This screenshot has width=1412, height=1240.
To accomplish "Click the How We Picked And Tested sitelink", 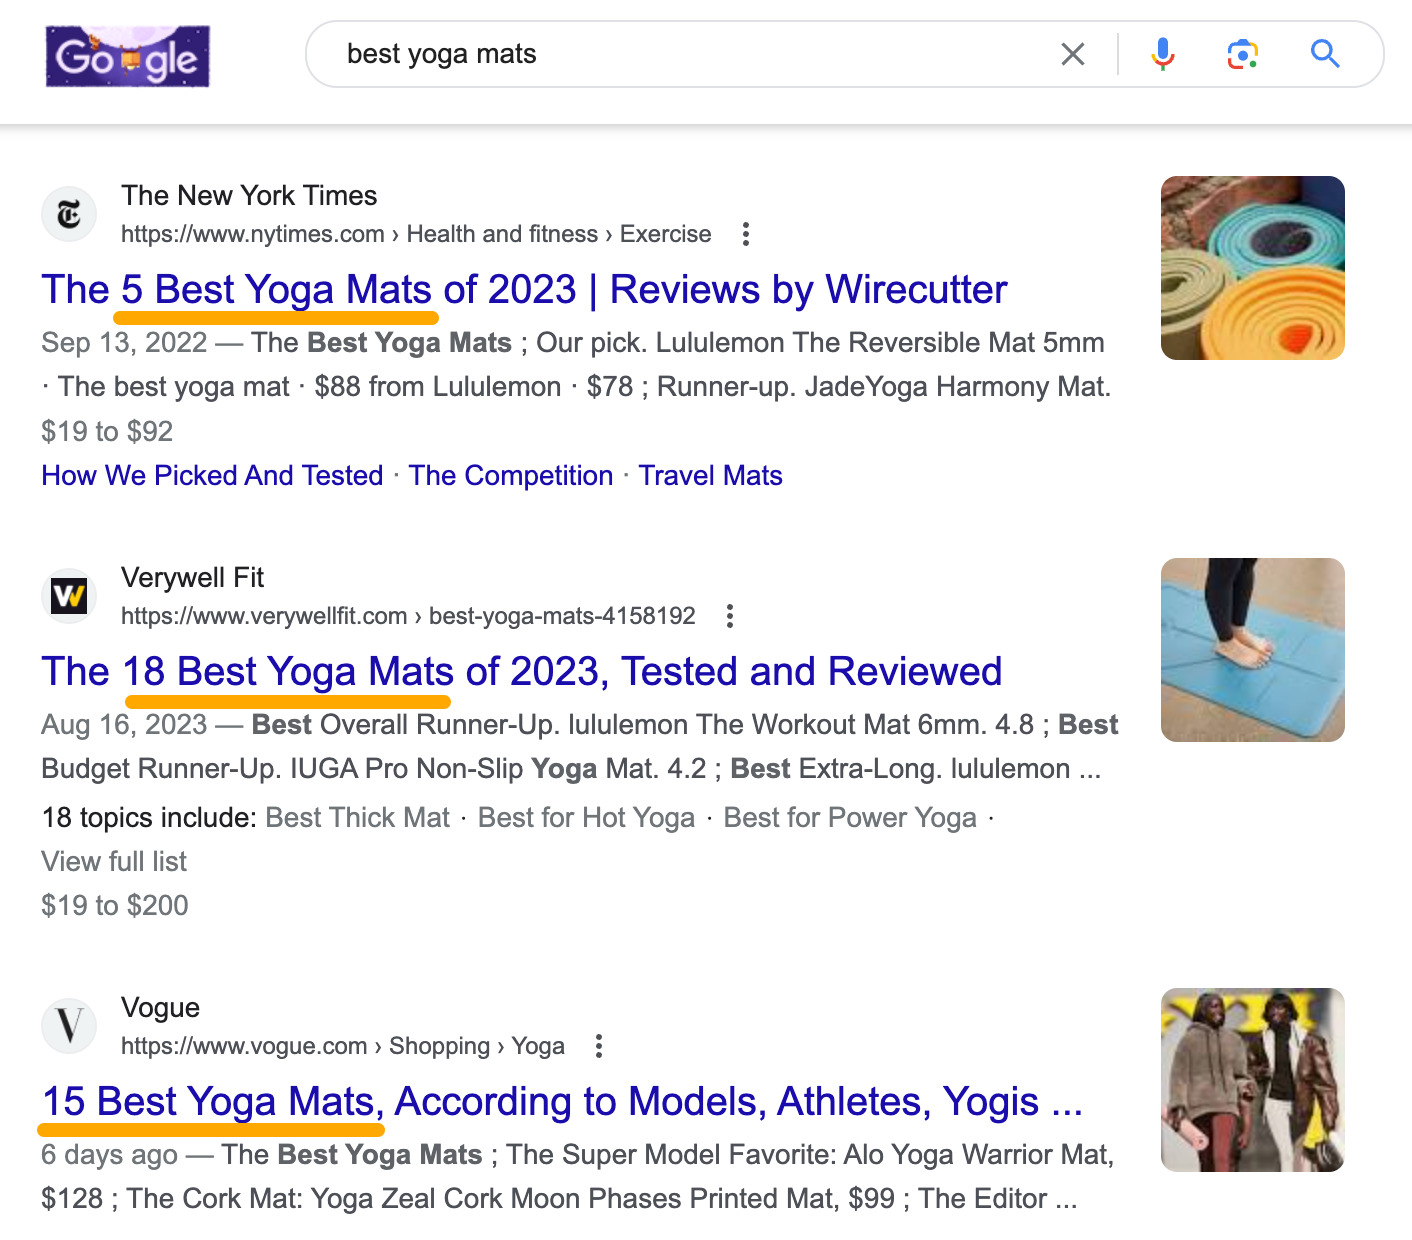I will [211, 475].
